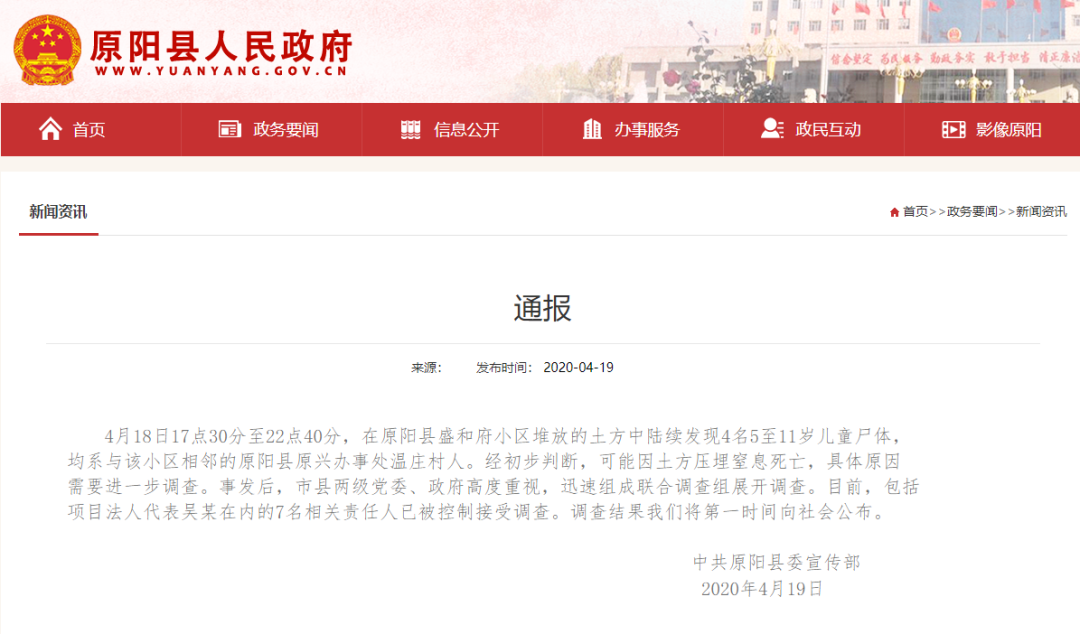Screen dimensions: 1080x634
Task: Click the line starting 均系与该小区相邻
Action: tap(484, 461)
